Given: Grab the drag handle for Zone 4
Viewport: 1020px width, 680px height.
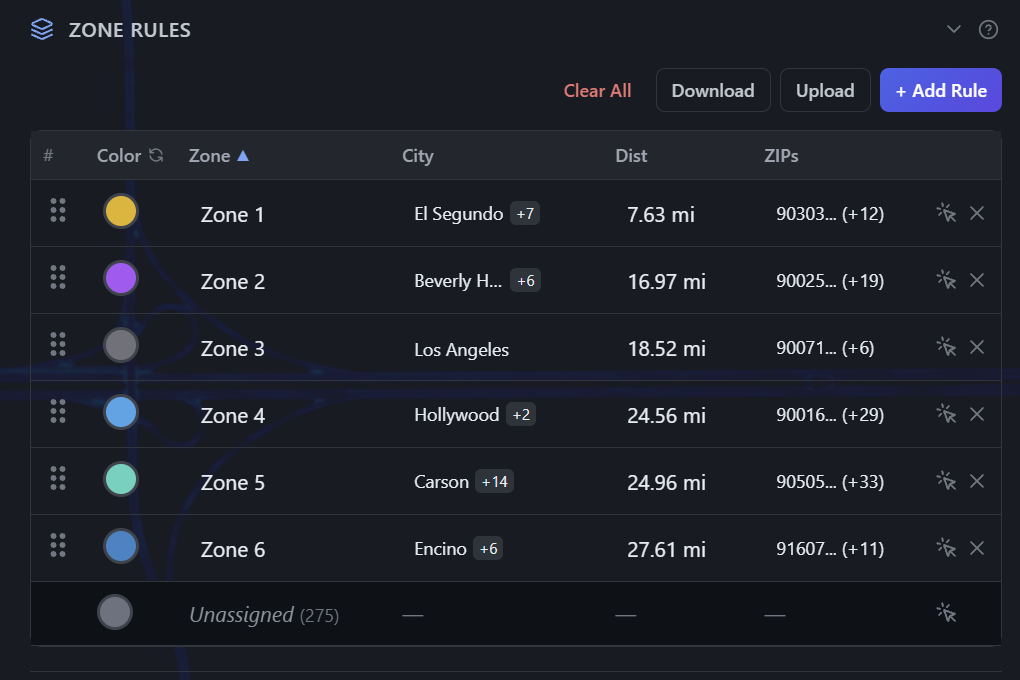Looking at the screenshot, I should [58, 411].
